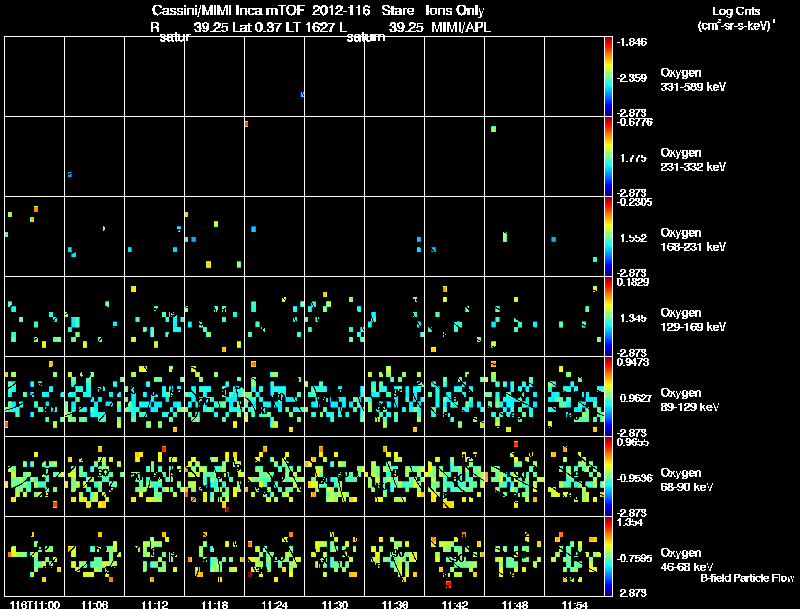Select the '11:30' time axis label
Image resolution: width=800 pixels, height=609 pixels.
(x=335, y=604)
